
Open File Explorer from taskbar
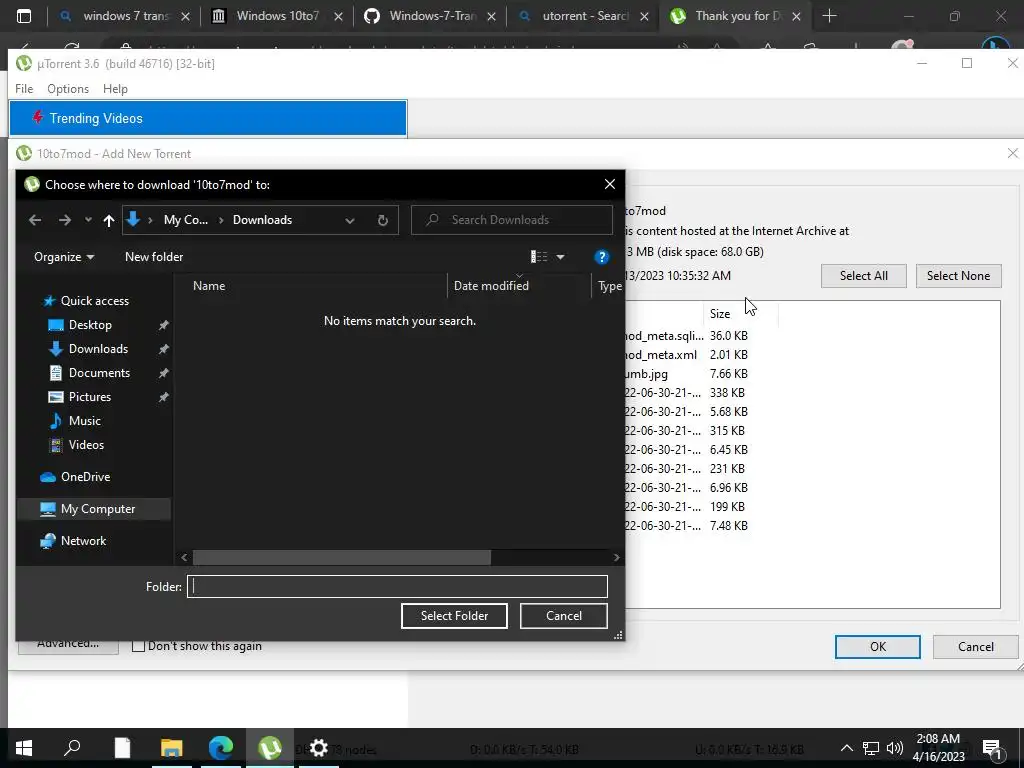coord(172,748)
